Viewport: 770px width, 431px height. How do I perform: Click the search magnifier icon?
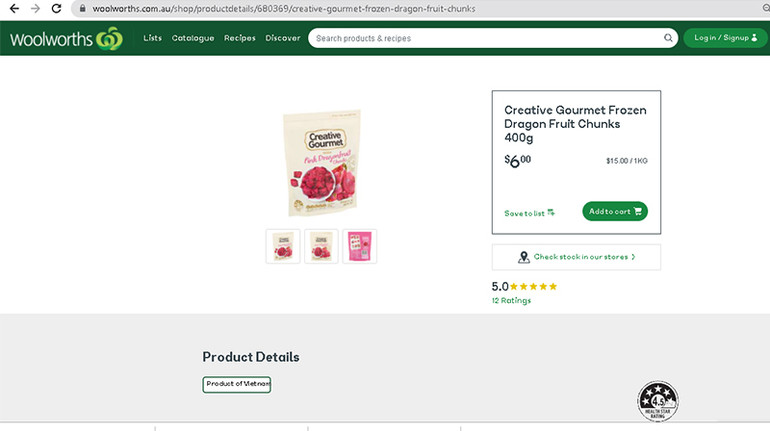pyautogui.click(x=669, y=39)
